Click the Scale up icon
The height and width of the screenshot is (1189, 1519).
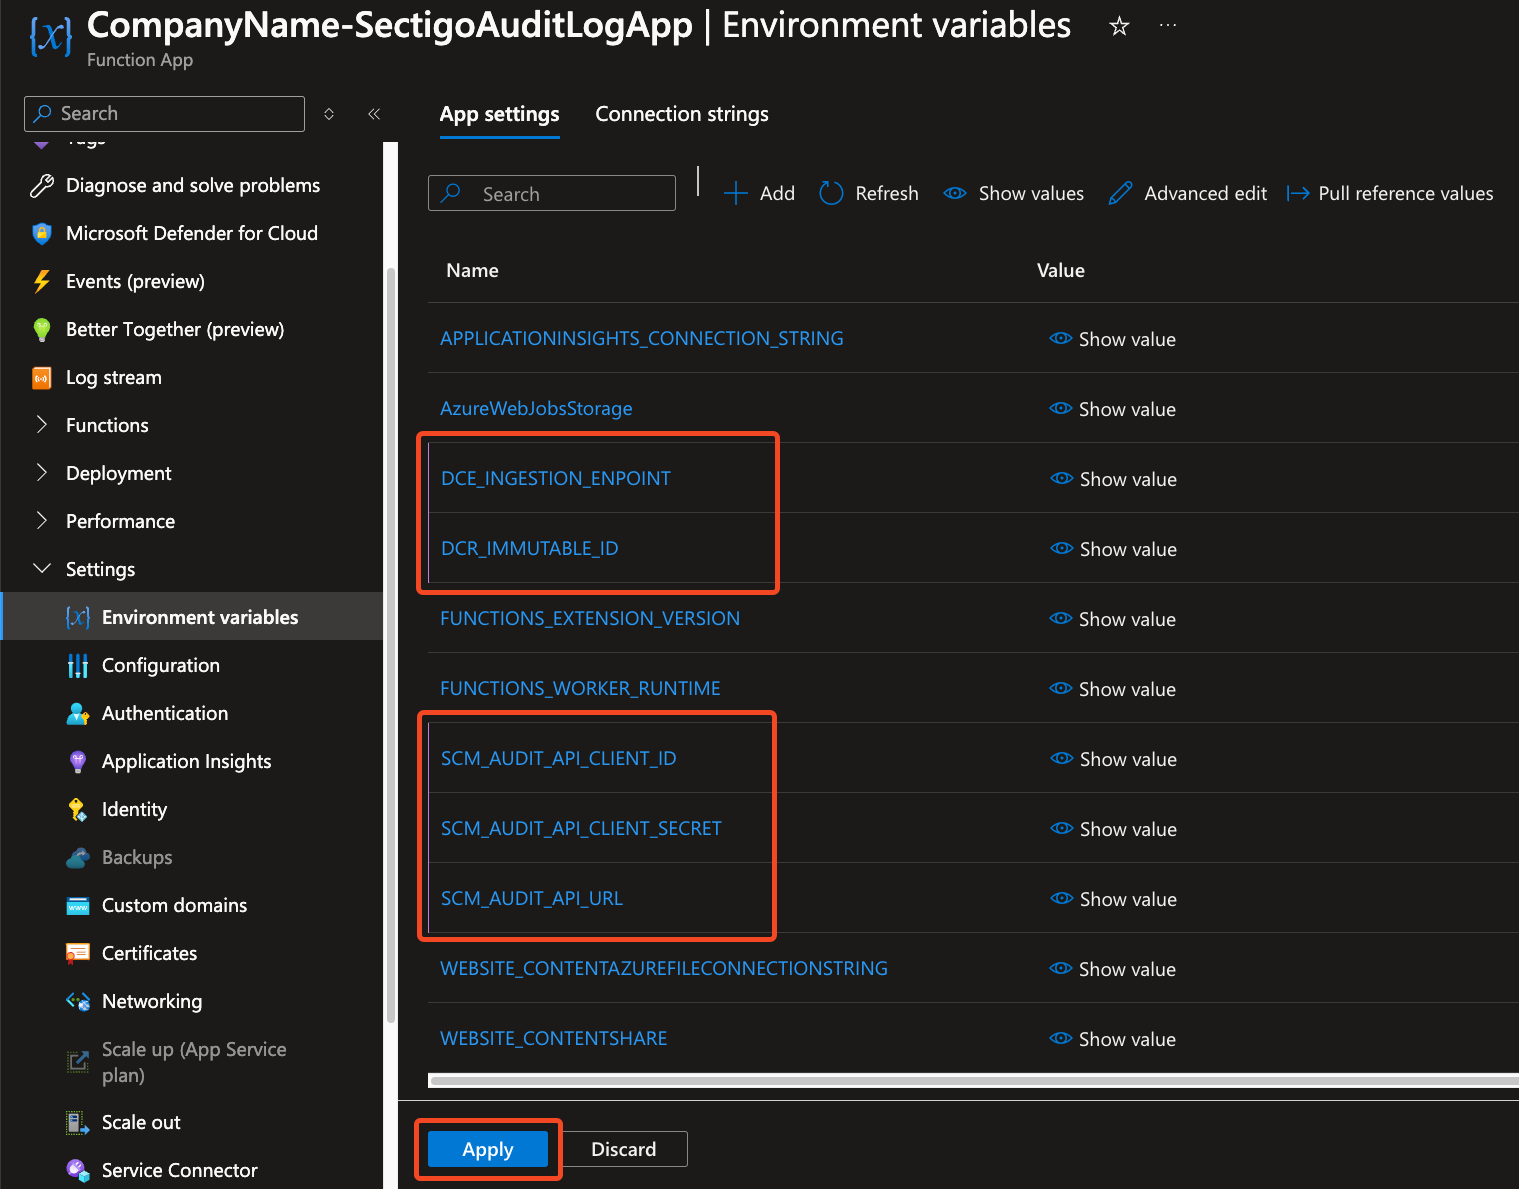click(x=78, y=1062)
